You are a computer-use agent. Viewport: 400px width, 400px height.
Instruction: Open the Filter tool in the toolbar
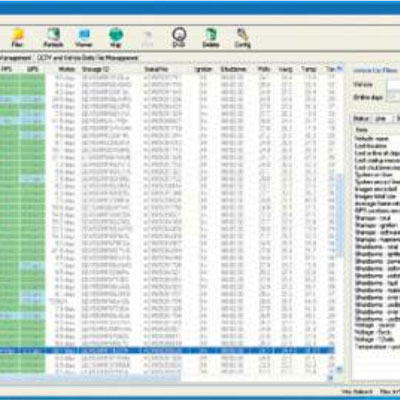(x=17, y=37)
